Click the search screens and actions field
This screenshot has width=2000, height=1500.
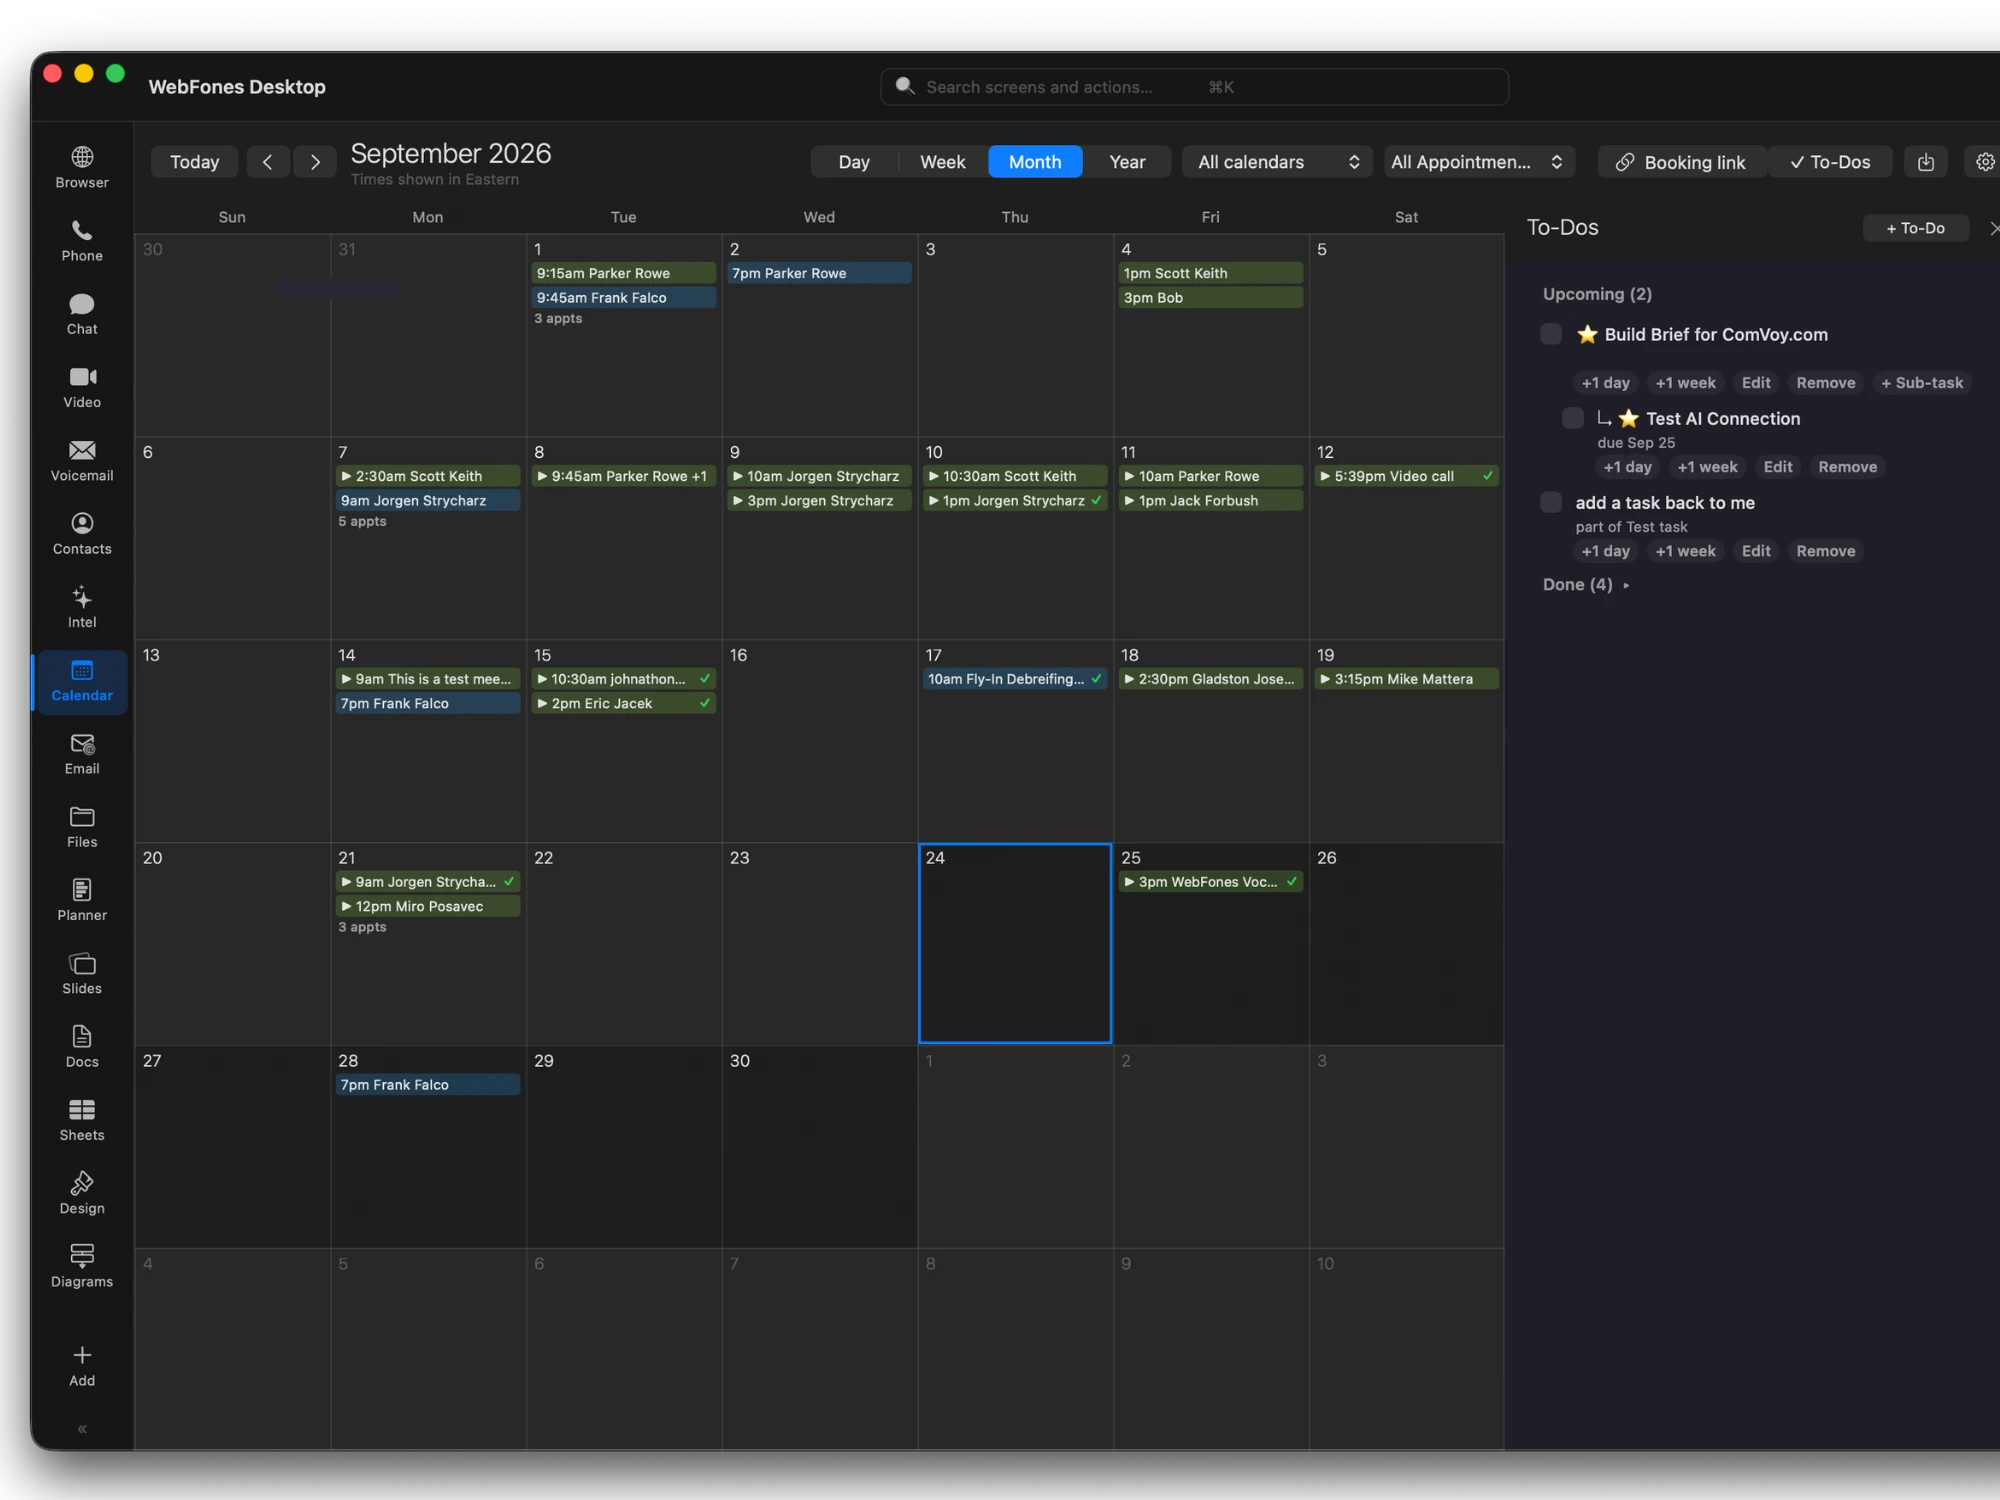pos(1194,87)
